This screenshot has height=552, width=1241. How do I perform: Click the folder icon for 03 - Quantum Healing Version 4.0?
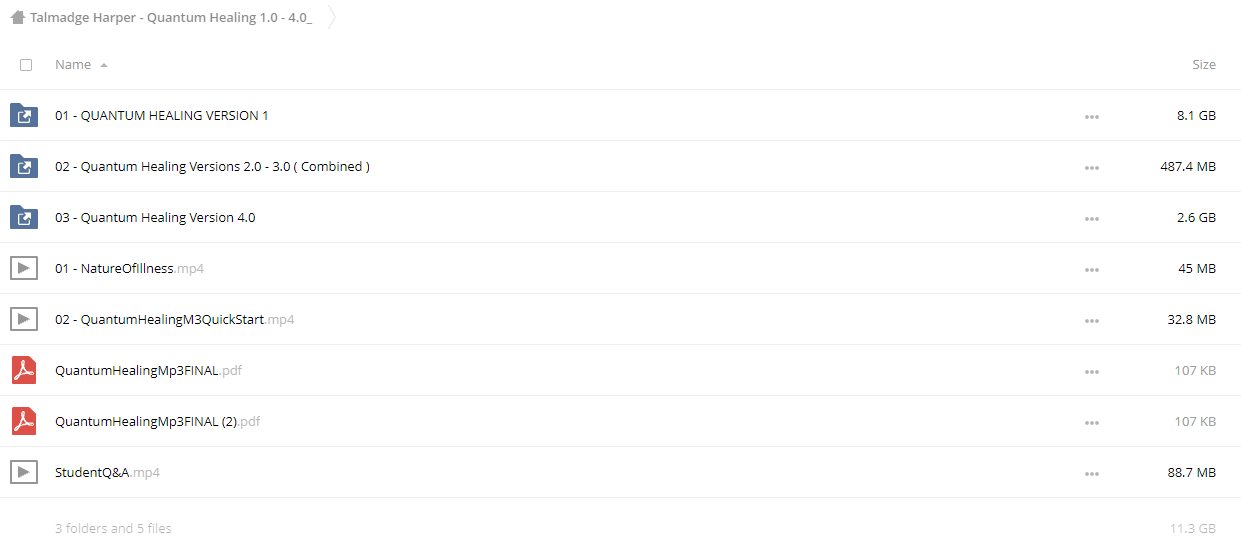coord(24,218)
